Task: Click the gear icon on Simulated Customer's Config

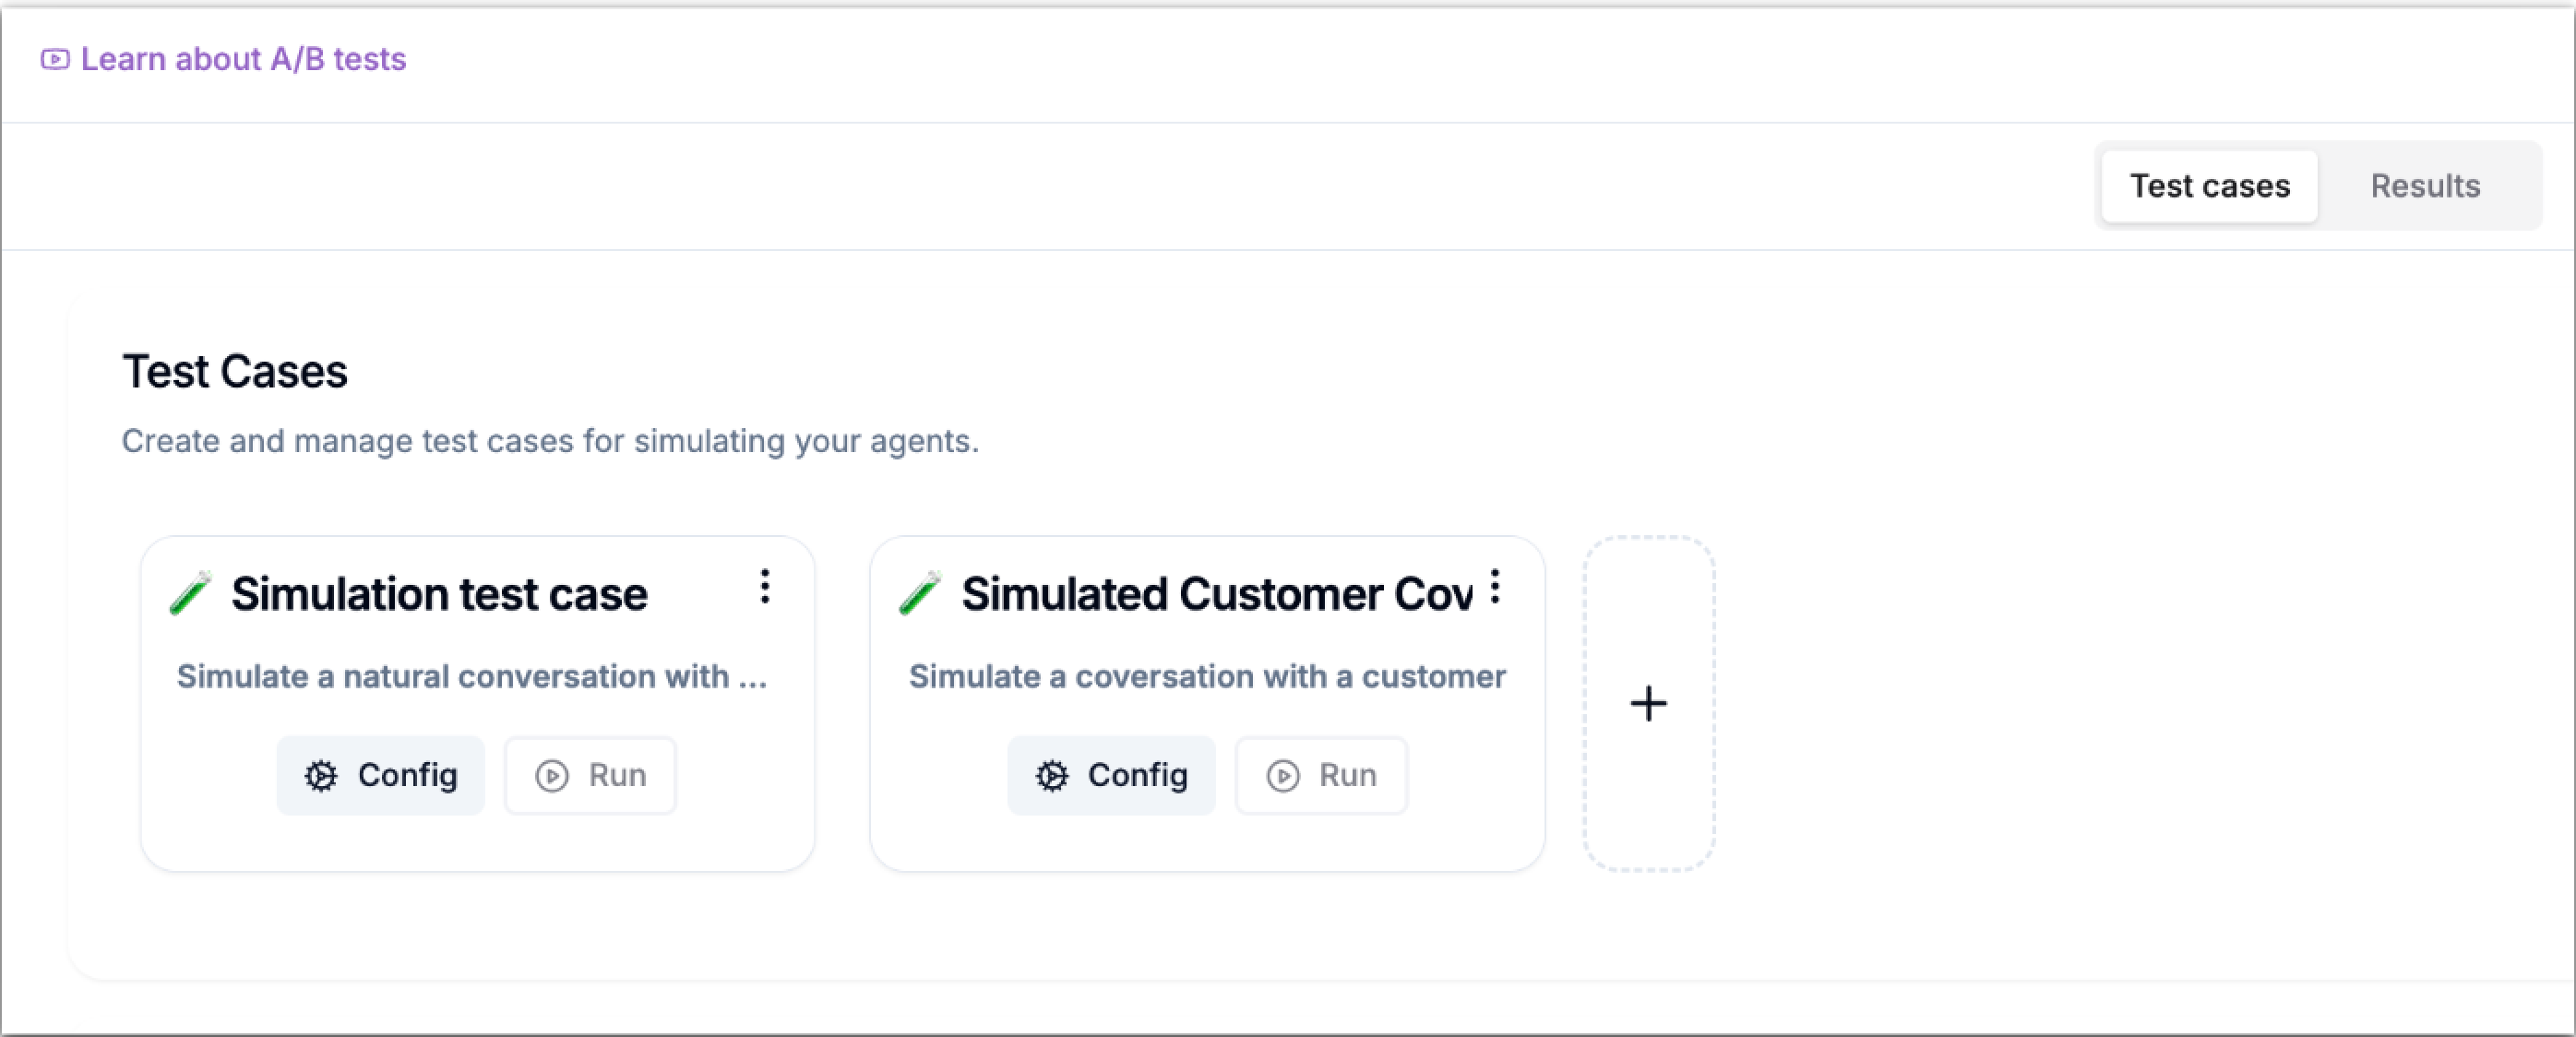Action: click(1052, 776)
